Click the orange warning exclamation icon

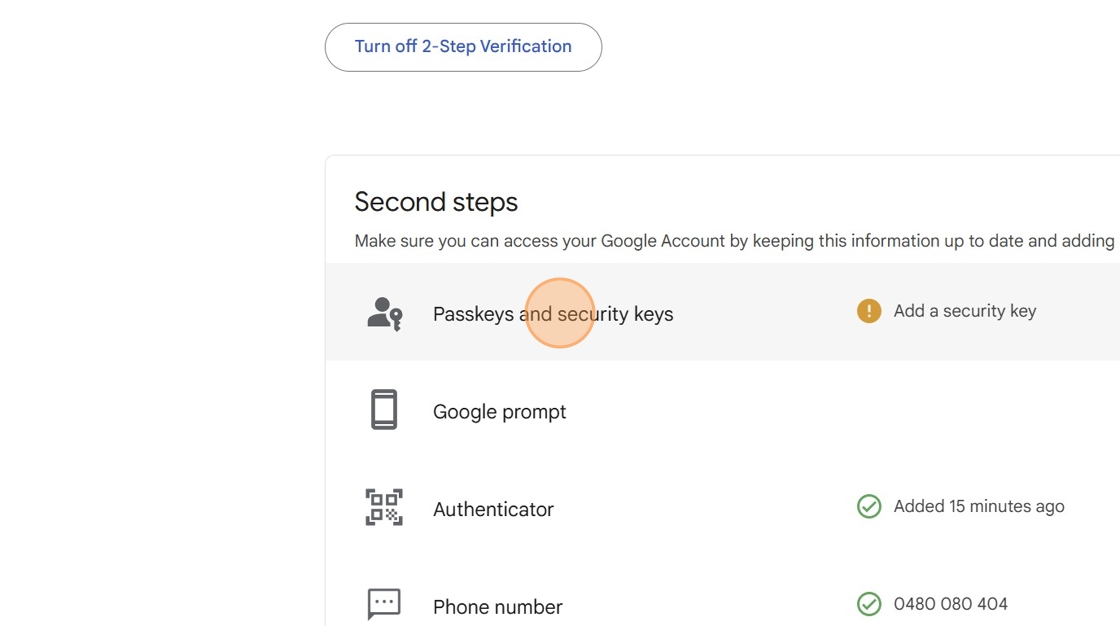pos(869,311)
